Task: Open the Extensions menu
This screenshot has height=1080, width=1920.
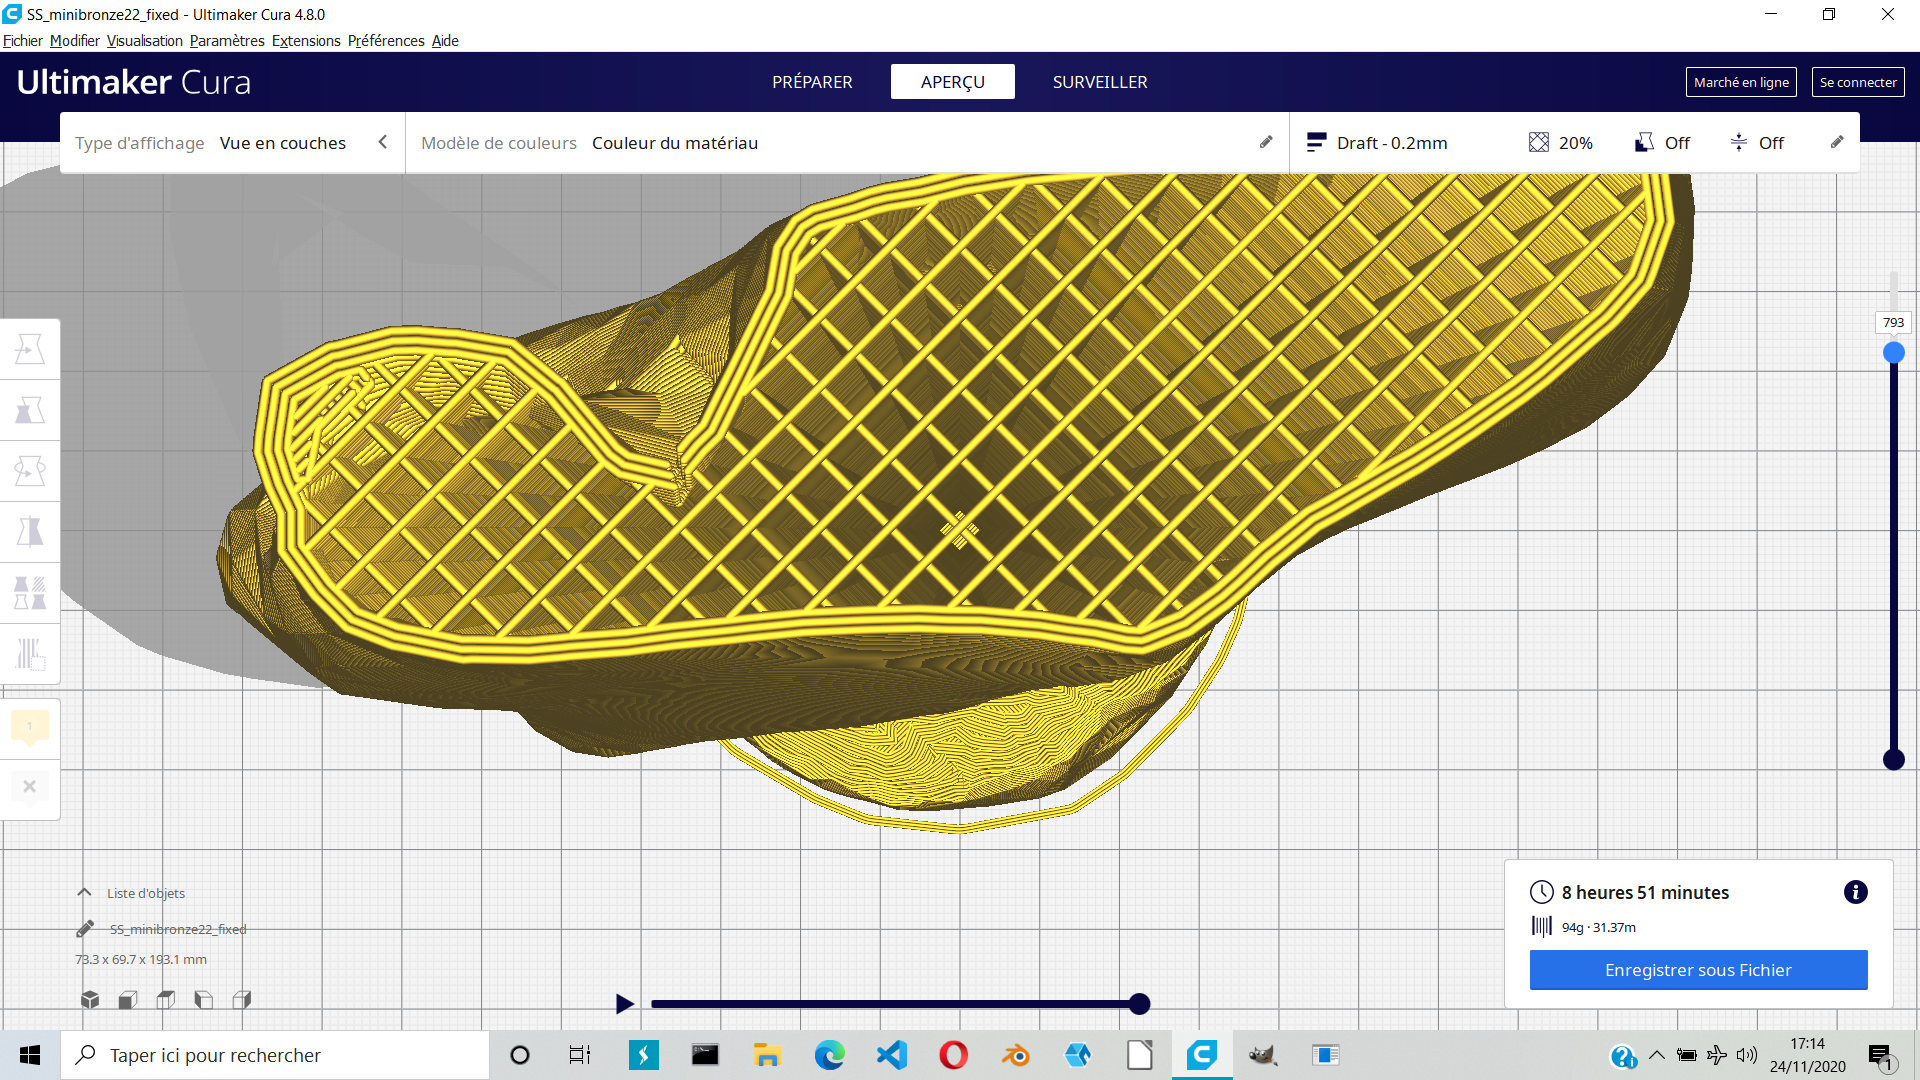Action: (x=306, y=41)
